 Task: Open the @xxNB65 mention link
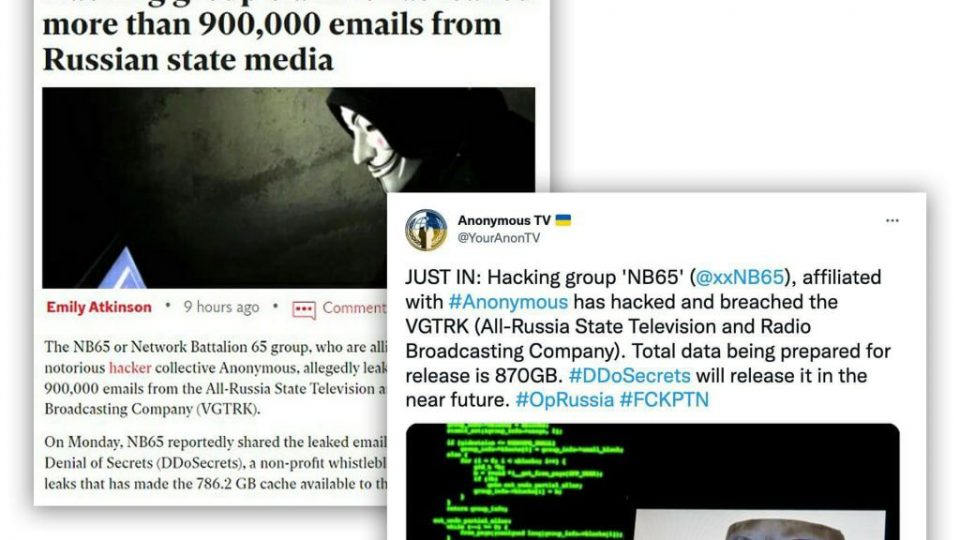(740, 277)
